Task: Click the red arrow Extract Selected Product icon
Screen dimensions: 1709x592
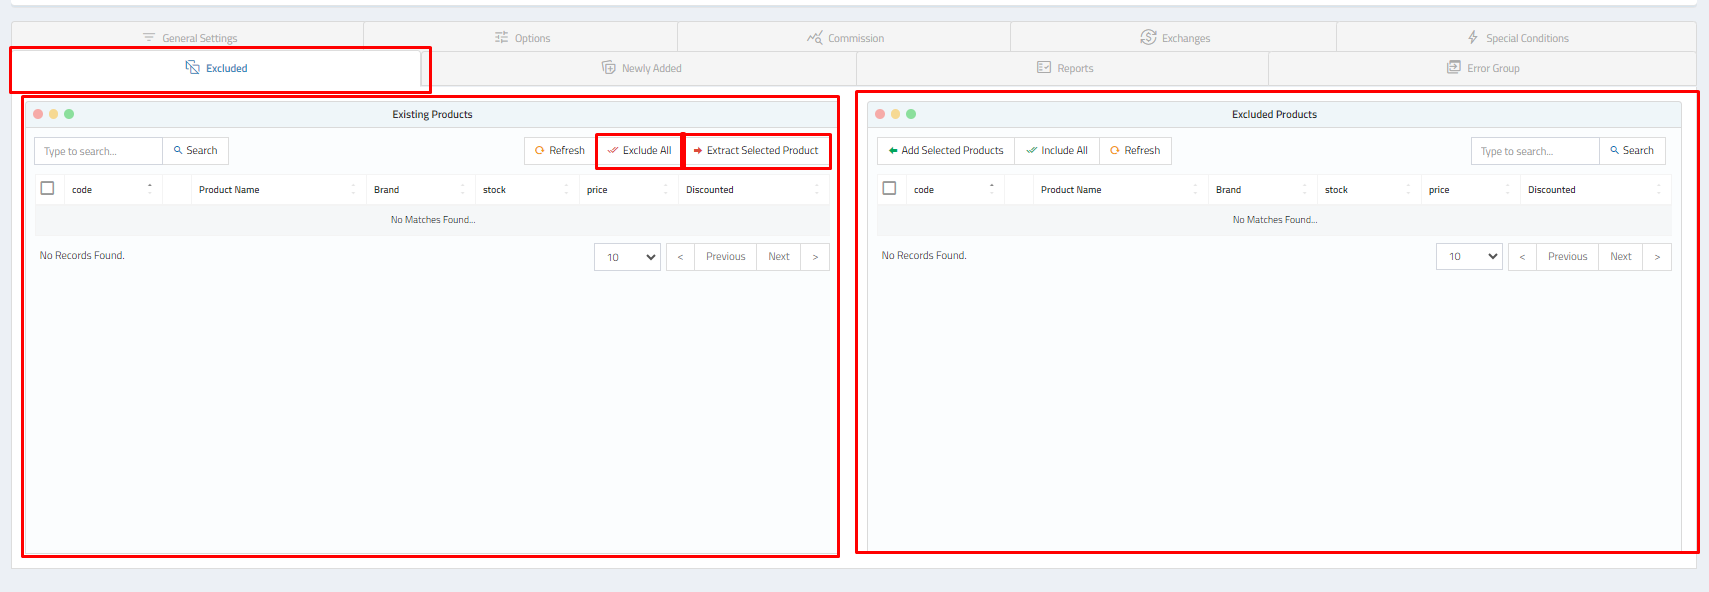Action: [698, 151]
